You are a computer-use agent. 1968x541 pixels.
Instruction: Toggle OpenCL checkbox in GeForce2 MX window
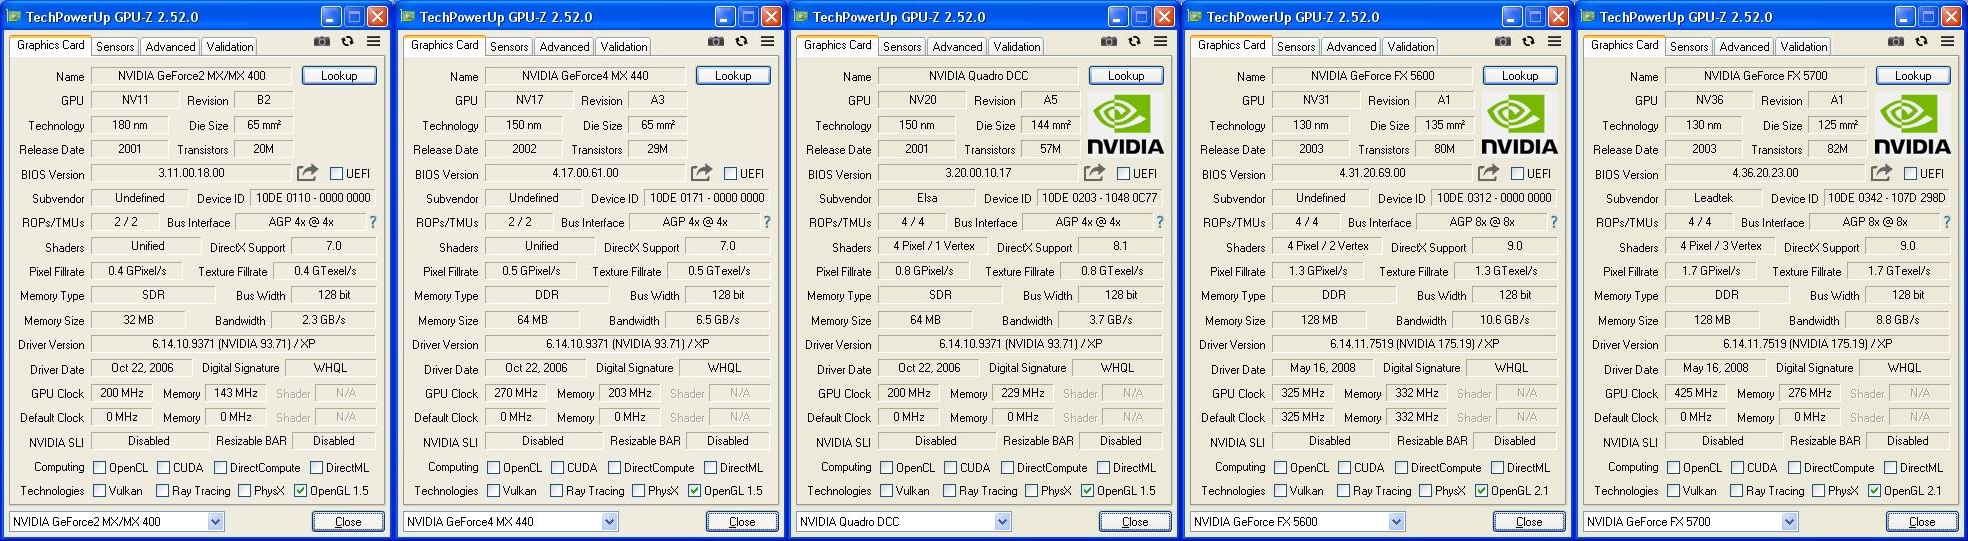point(99,468)
